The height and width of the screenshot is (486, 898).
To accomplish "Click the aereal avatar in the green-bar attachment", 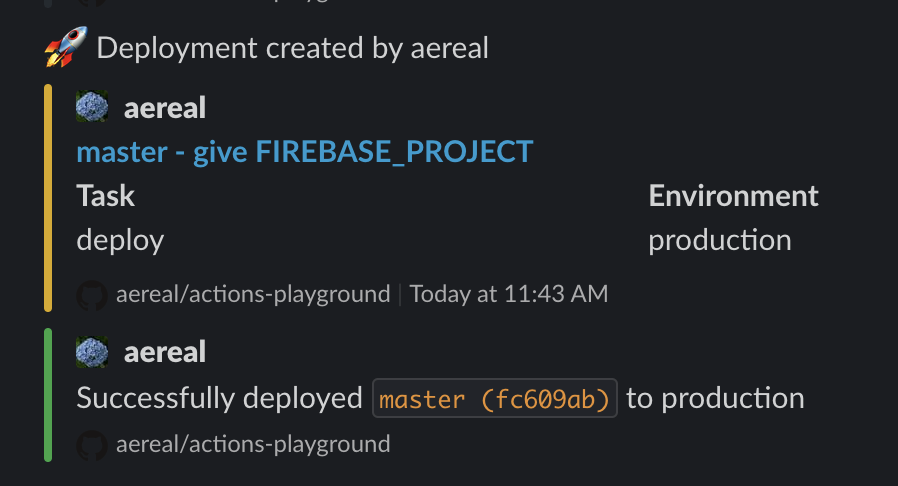I will (x=92, y=352).
